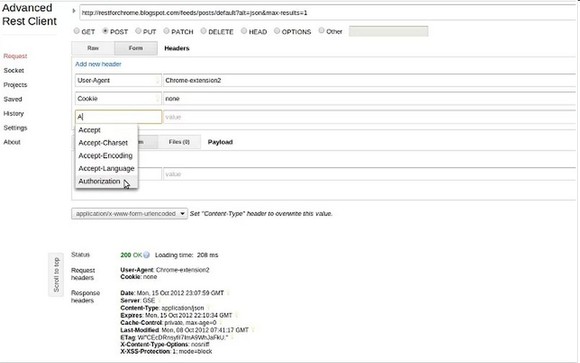Select the GET method radio button
580x363 pixels.
point(77,31)
